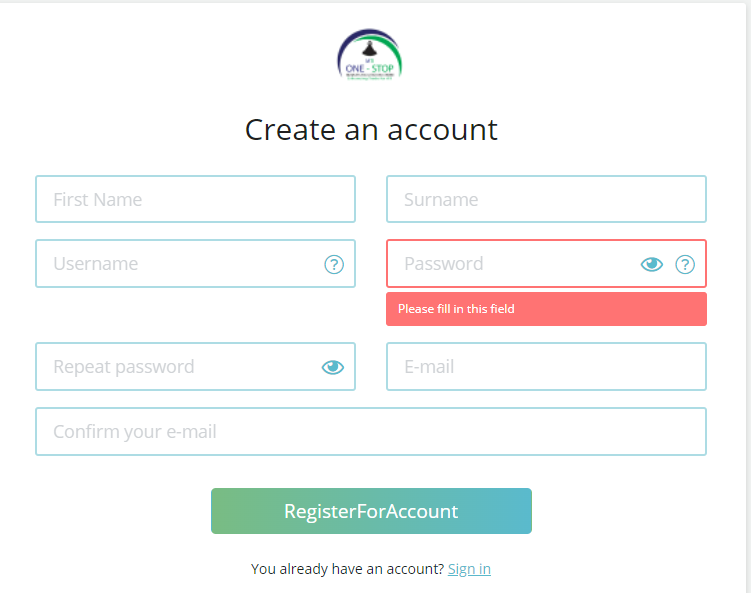Click the 'Please fill in this field' error banner

coord(546,309)
